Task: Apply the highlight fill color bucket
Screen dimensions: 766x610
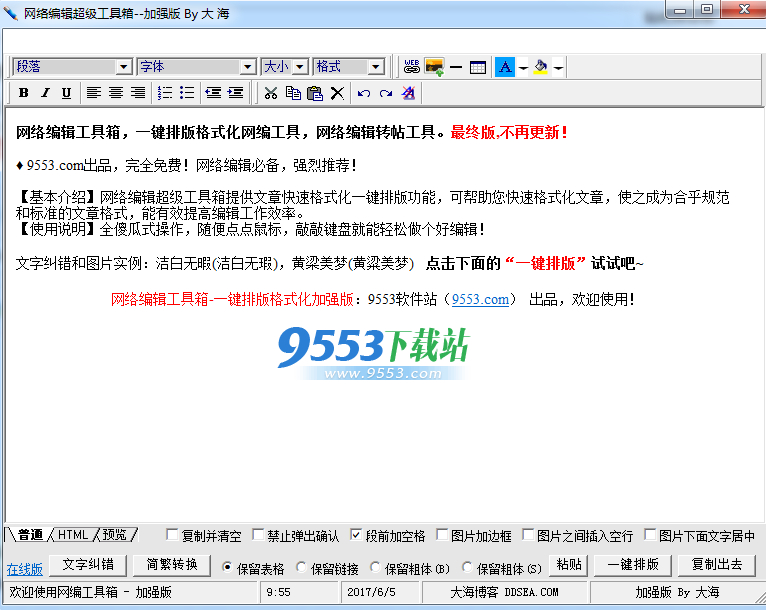Action: 540,67
